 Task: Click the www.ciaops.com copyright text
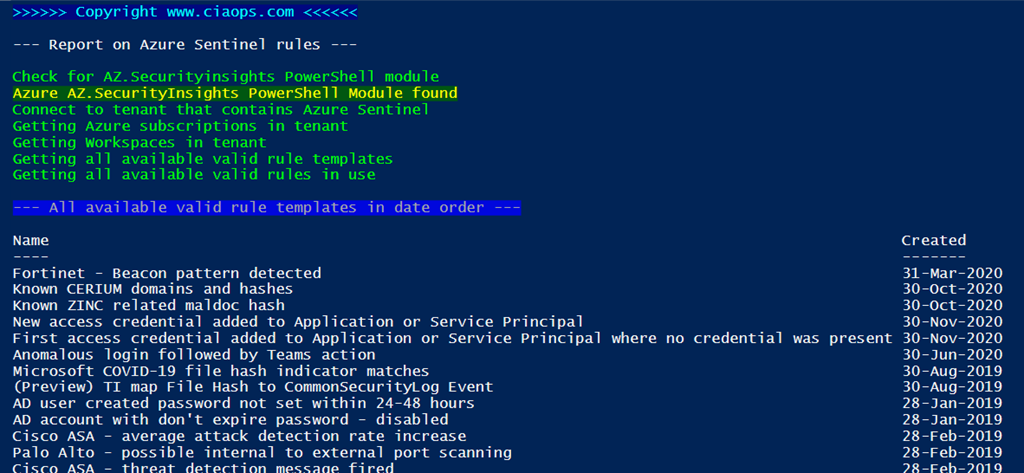click(185, 12)
